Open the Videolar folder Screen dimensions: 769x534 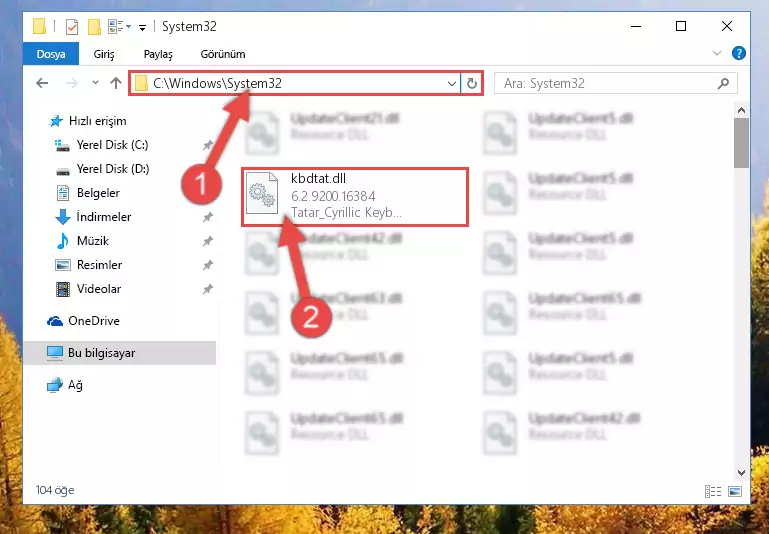99,289
